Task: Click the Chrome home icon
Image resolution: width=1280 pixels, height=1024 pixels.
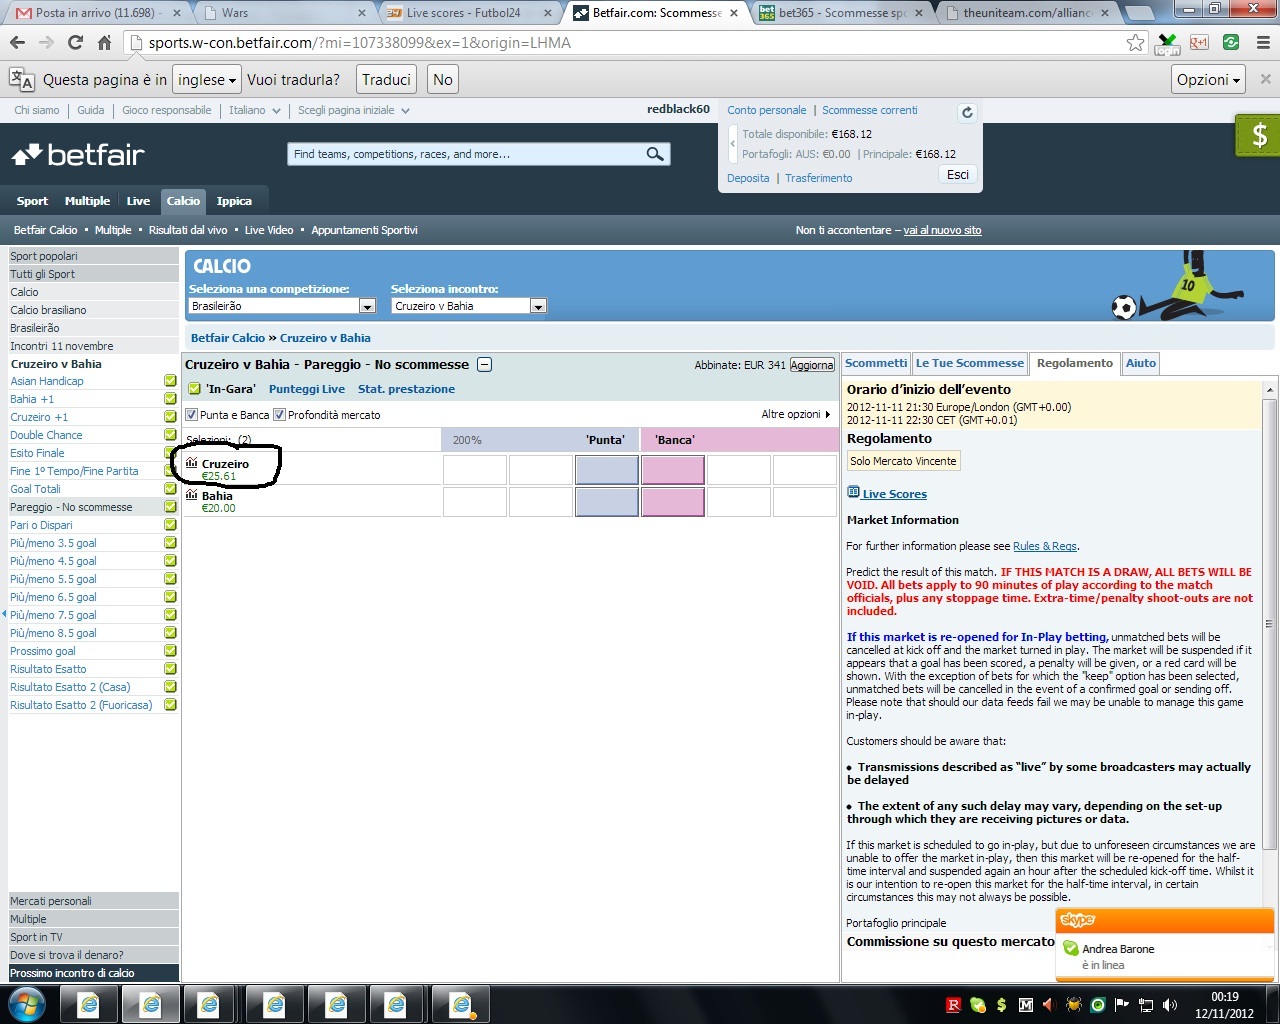Action: pyautogui.click(x=104, y=42)
